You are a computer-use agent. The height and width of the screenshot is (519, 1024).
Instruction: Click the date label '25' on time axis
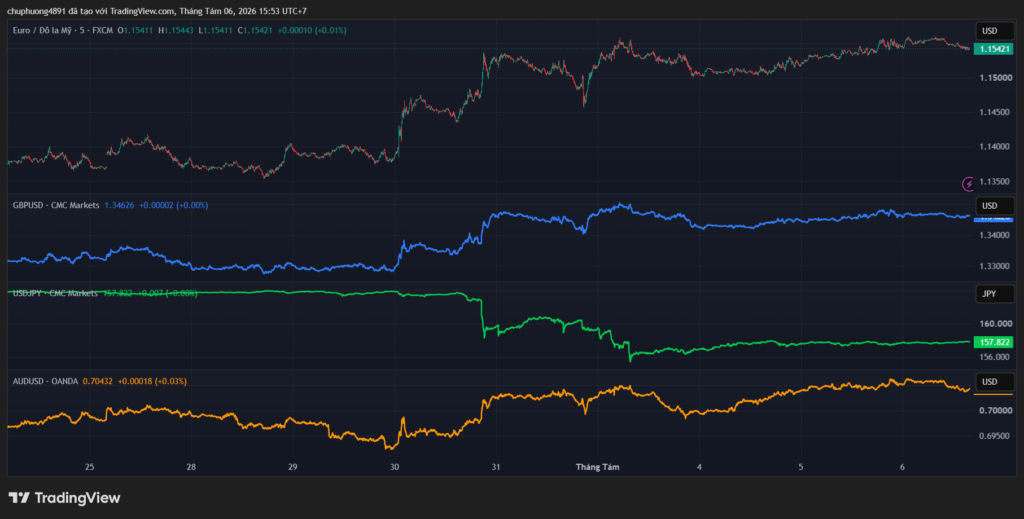click(x=89, y=467)
